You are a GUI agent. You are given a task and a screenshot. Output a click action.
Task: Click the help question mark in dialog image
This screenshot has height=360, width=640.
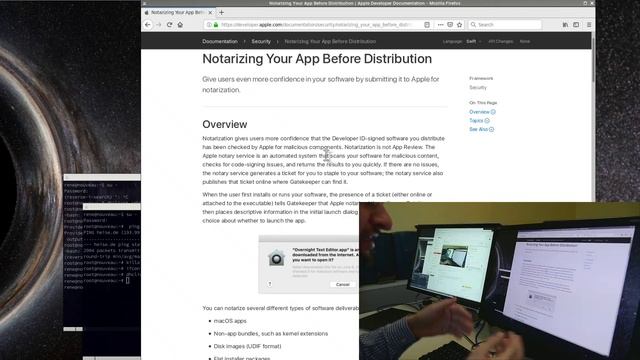[x=270, y=284]
